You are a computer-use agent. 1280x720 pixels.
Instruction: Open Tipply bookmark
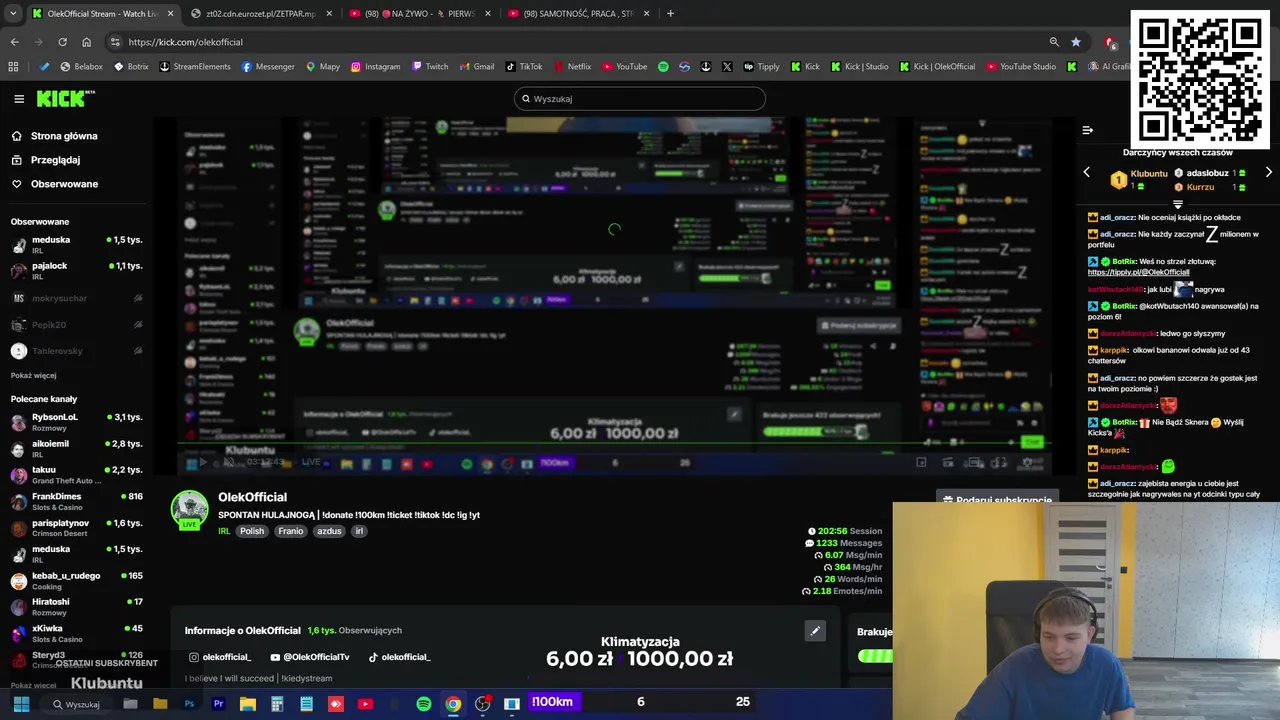click(761, 67)
